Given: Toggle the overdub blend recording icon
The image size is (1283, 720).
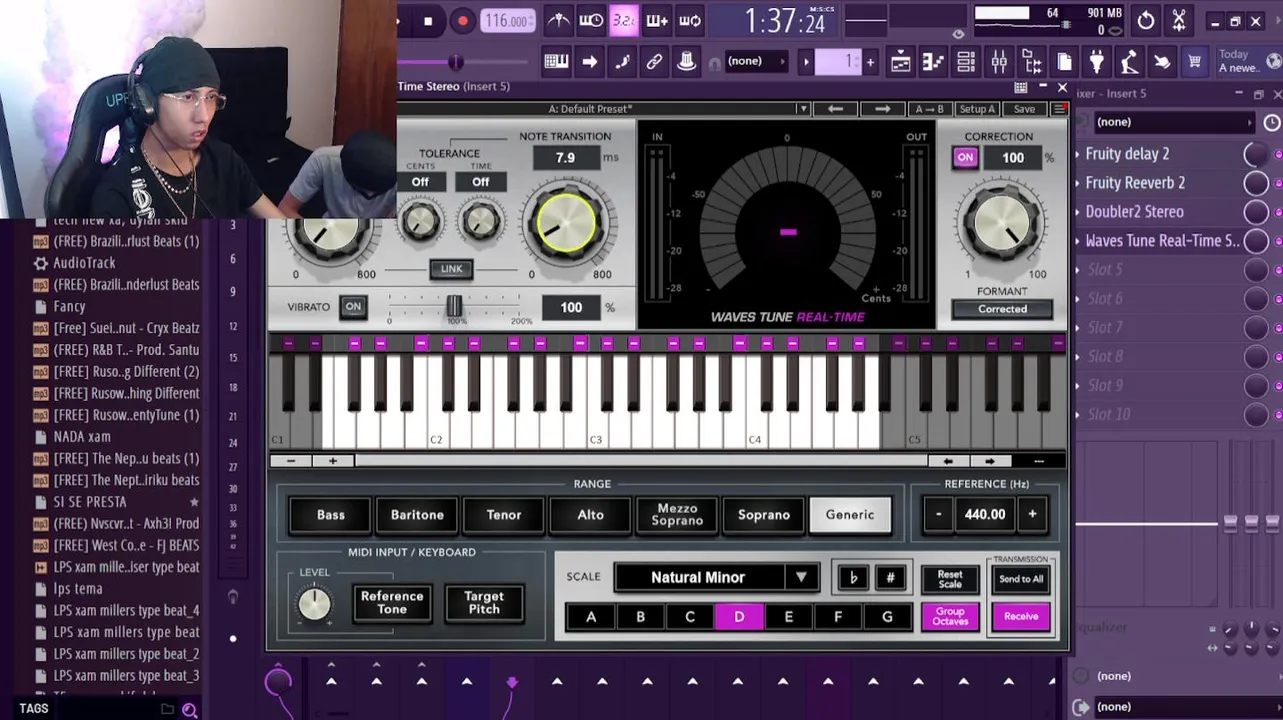Looking at the screenshot, I should (657, 20).
